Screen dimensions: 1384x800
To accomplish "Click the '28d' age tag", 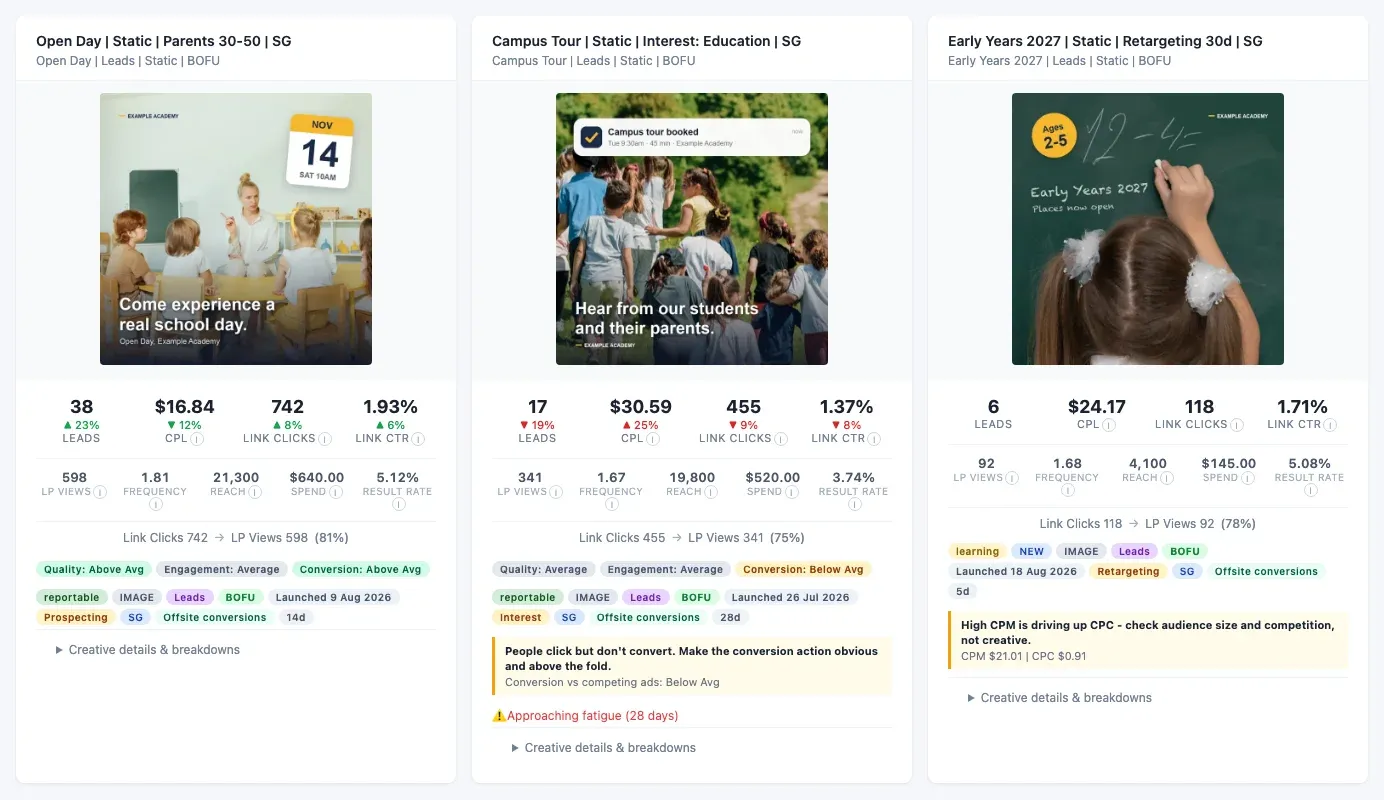I will (731, 617).
